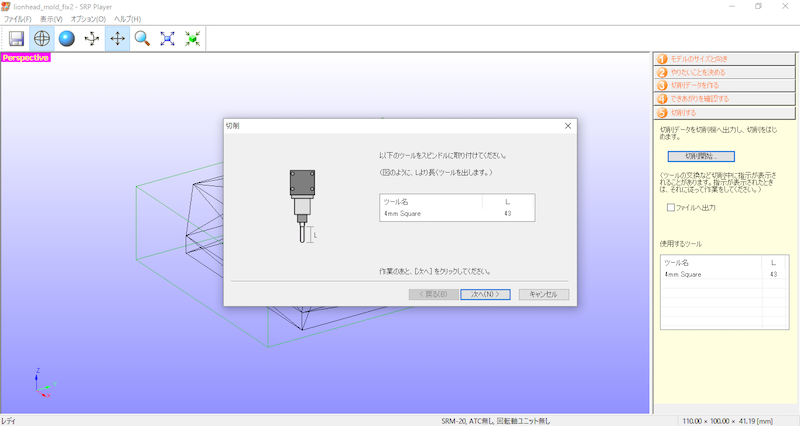Collapse step 5 切削する panel
Image resolution: width=800 pixels, height=426 pixels.
click(x=724, y=113)
